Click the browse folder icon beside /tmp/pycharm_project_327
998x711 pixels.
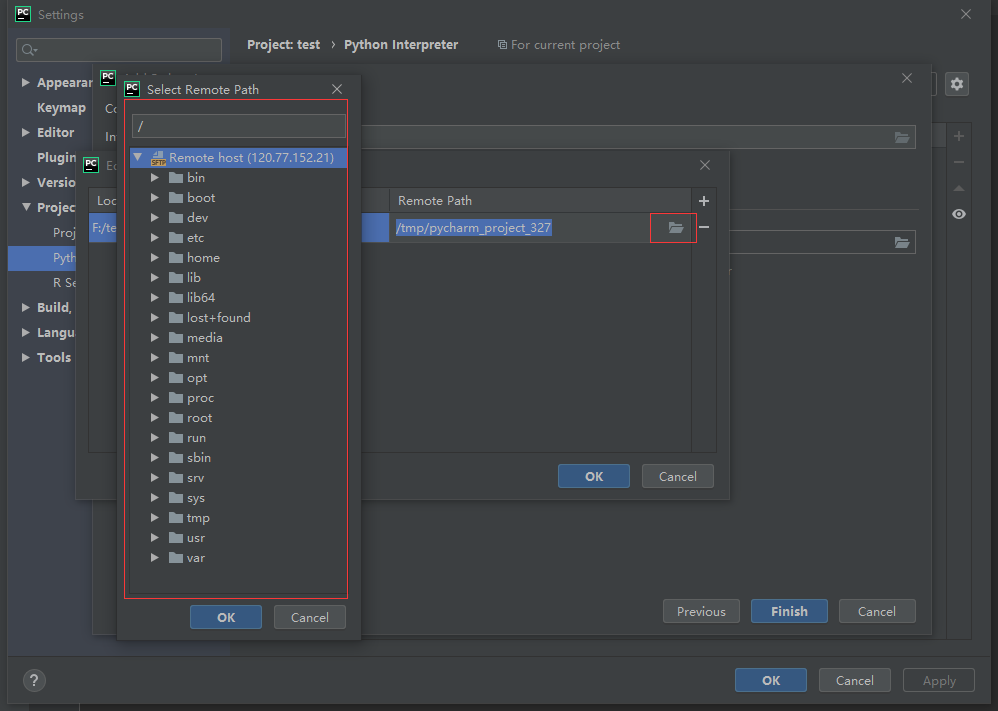point(675,227)
